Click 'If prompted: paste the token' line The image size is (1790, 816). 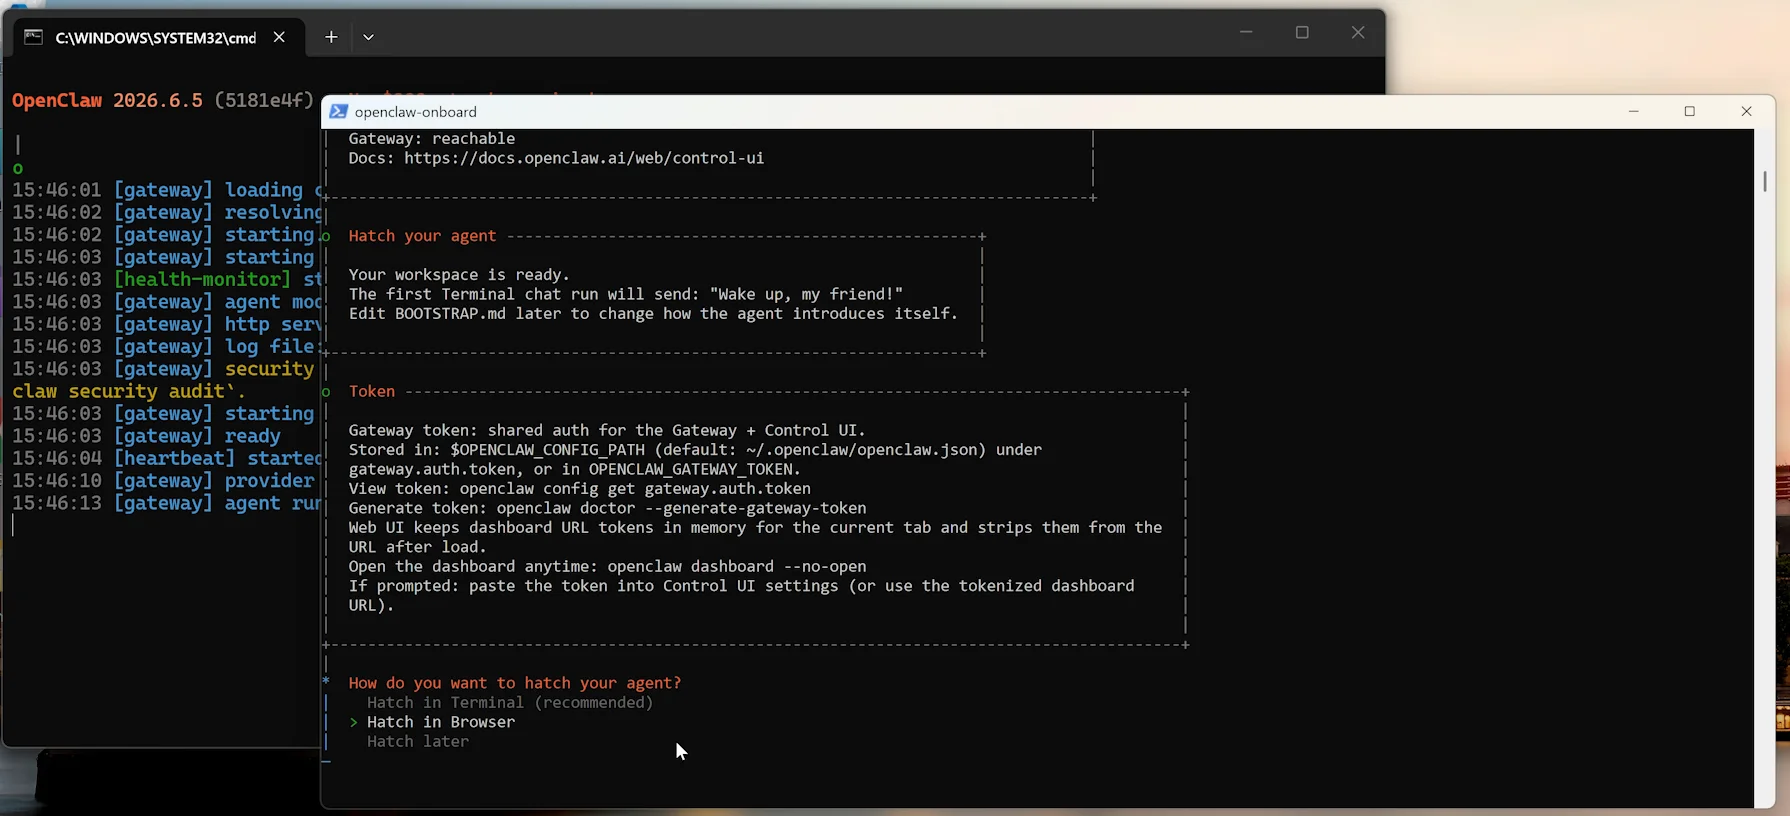coord(741,586)
